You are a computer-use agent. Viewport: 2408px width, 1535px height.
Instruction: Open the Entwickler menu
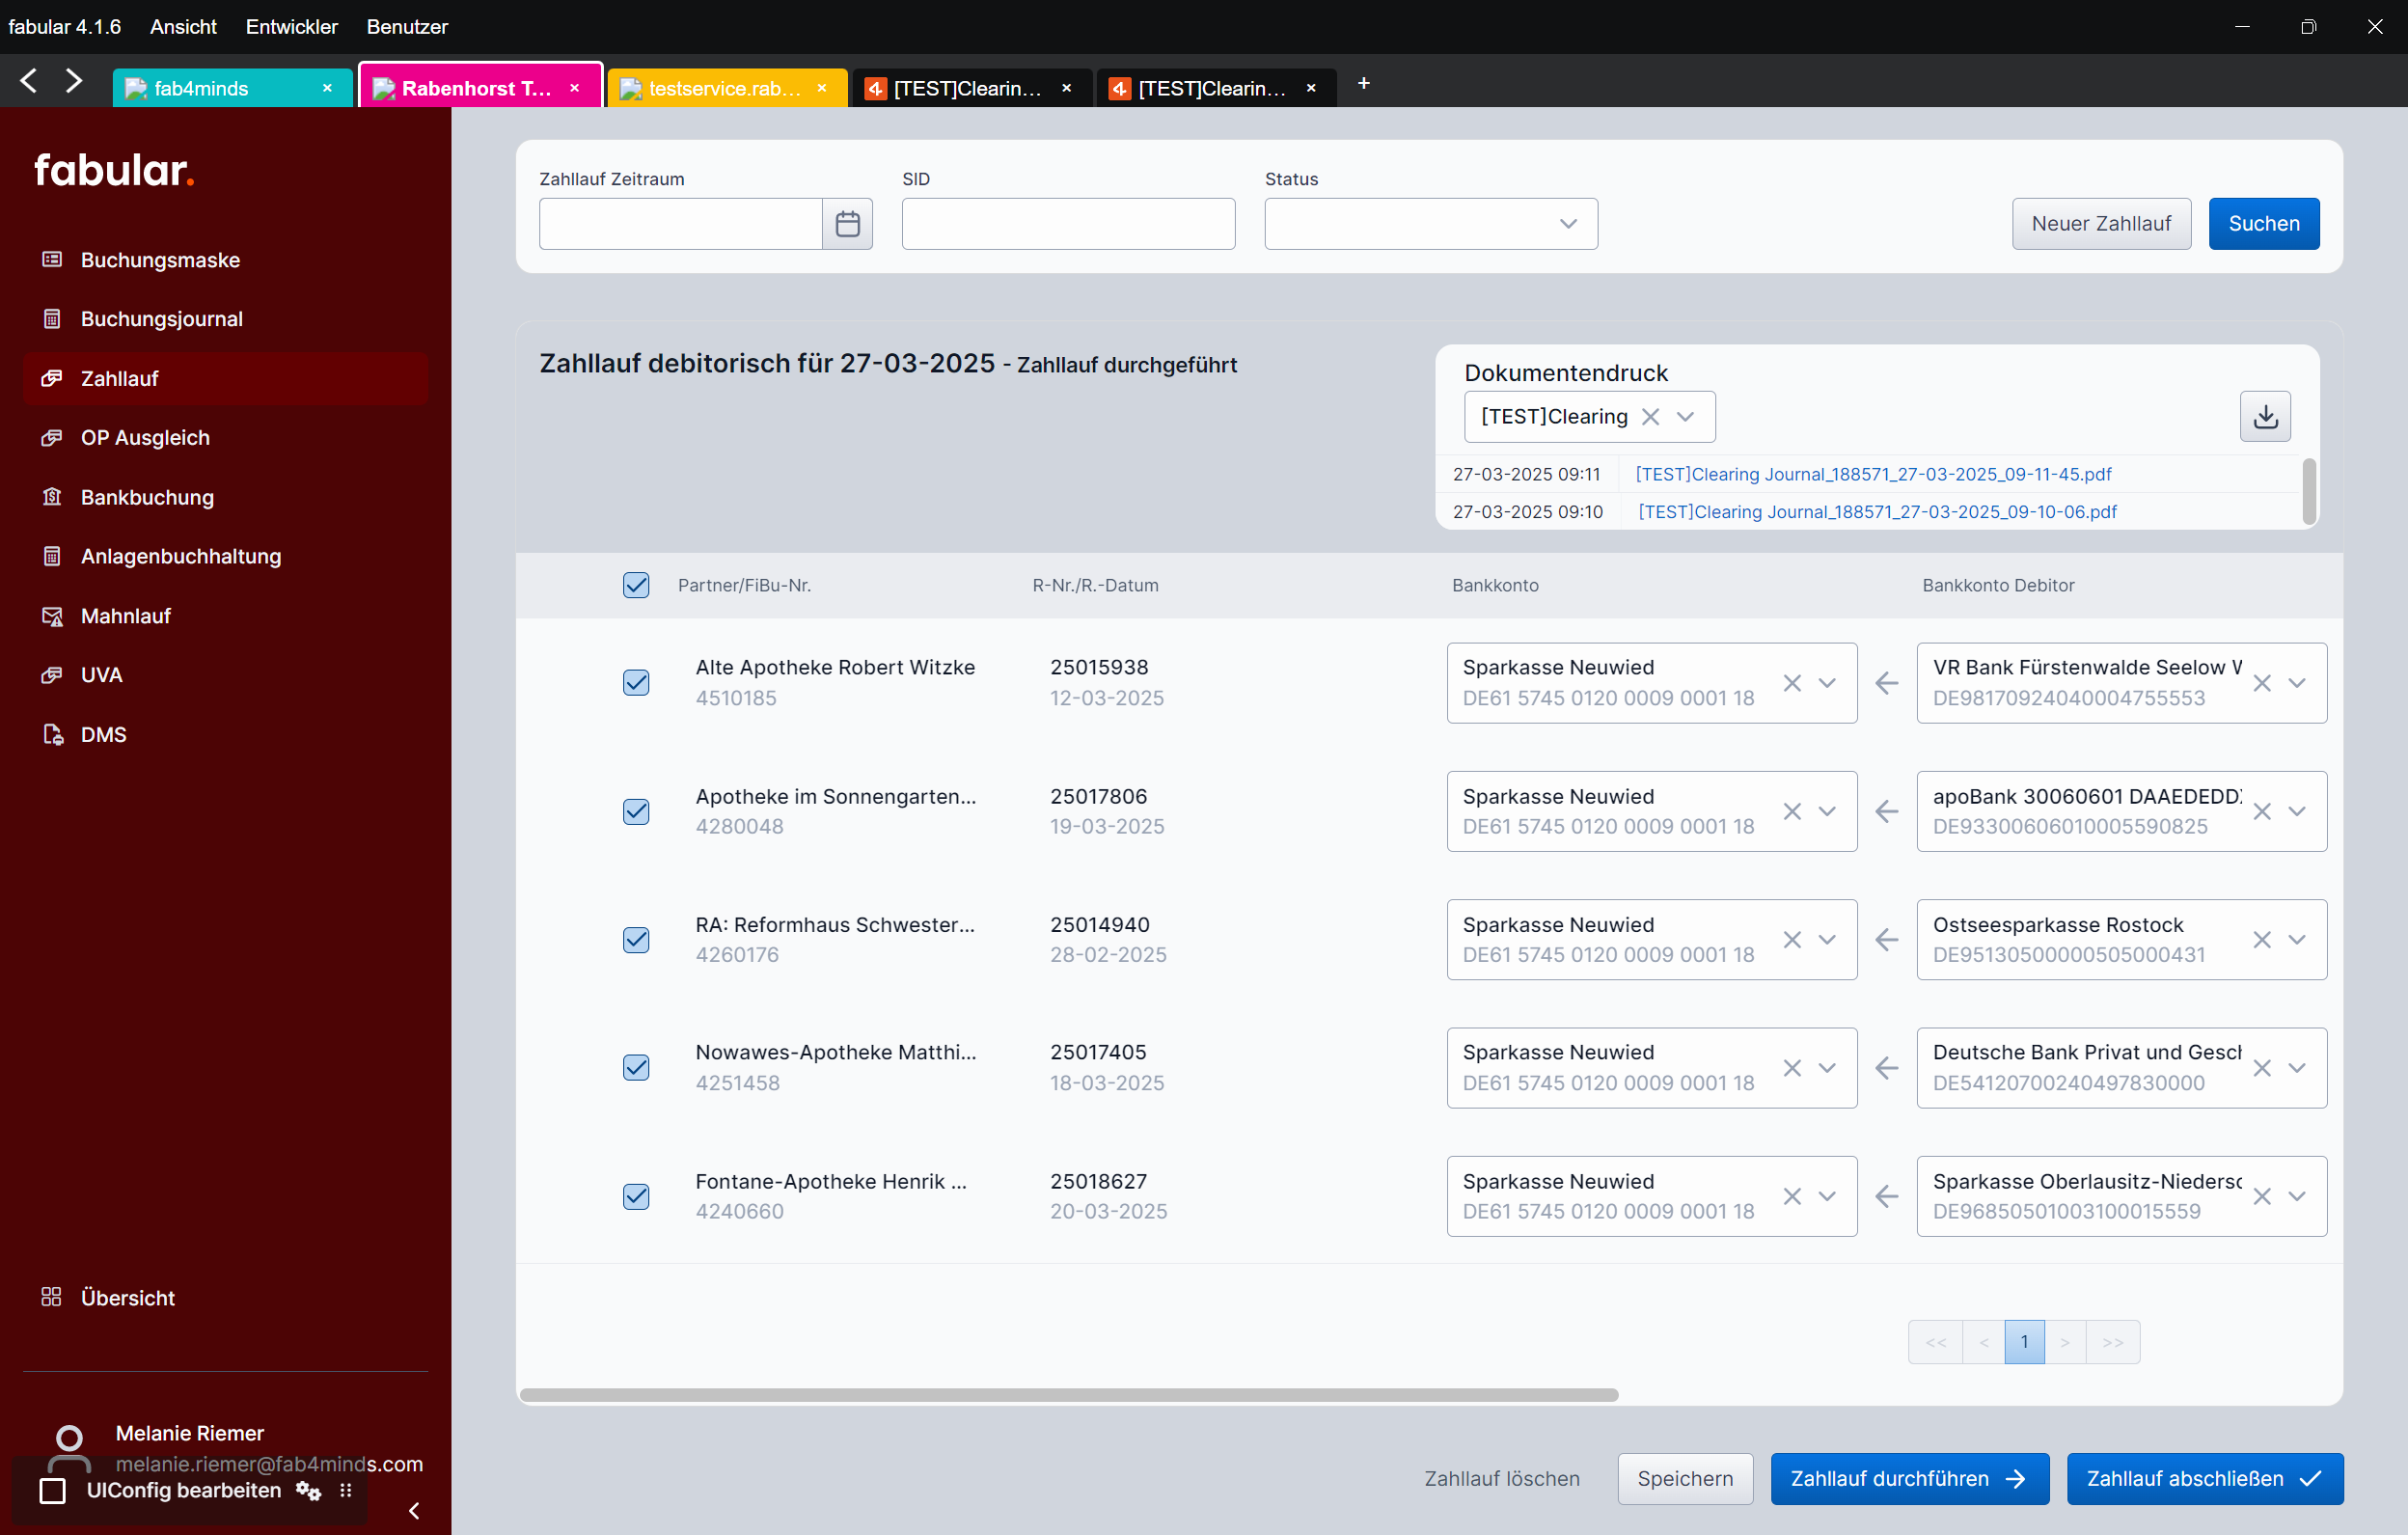pos(291,27)
